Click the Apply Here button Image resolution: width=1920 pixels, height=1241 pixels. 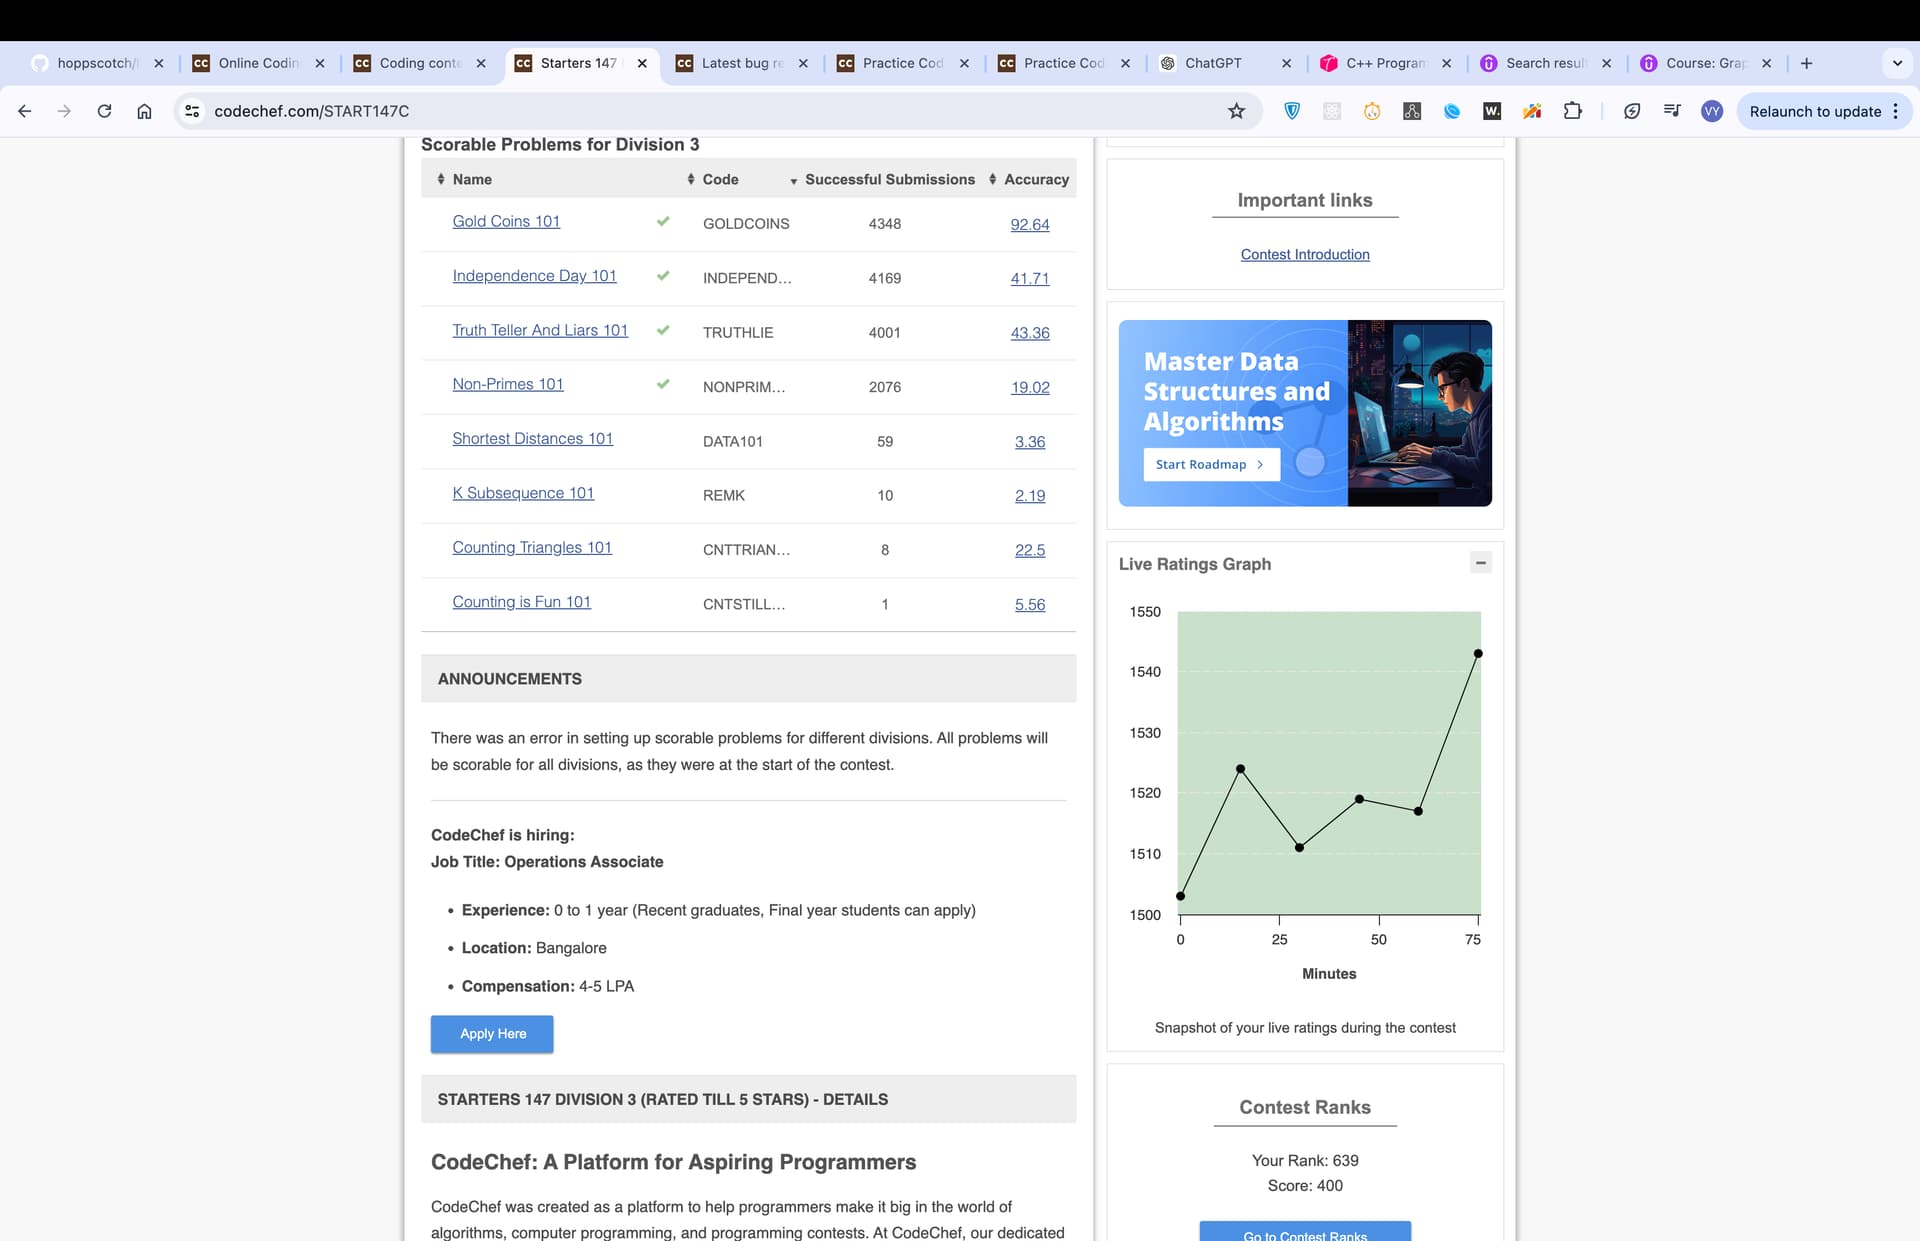click(x=491, y=1034)
